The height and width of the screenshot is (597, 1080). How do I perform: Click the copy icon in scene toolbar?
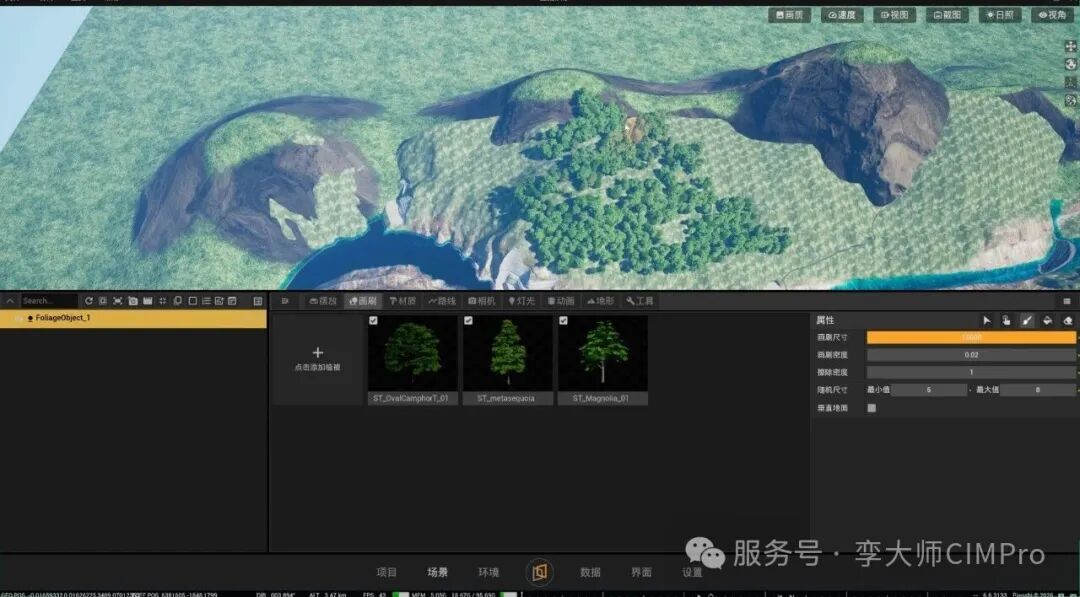click(178, 301)
